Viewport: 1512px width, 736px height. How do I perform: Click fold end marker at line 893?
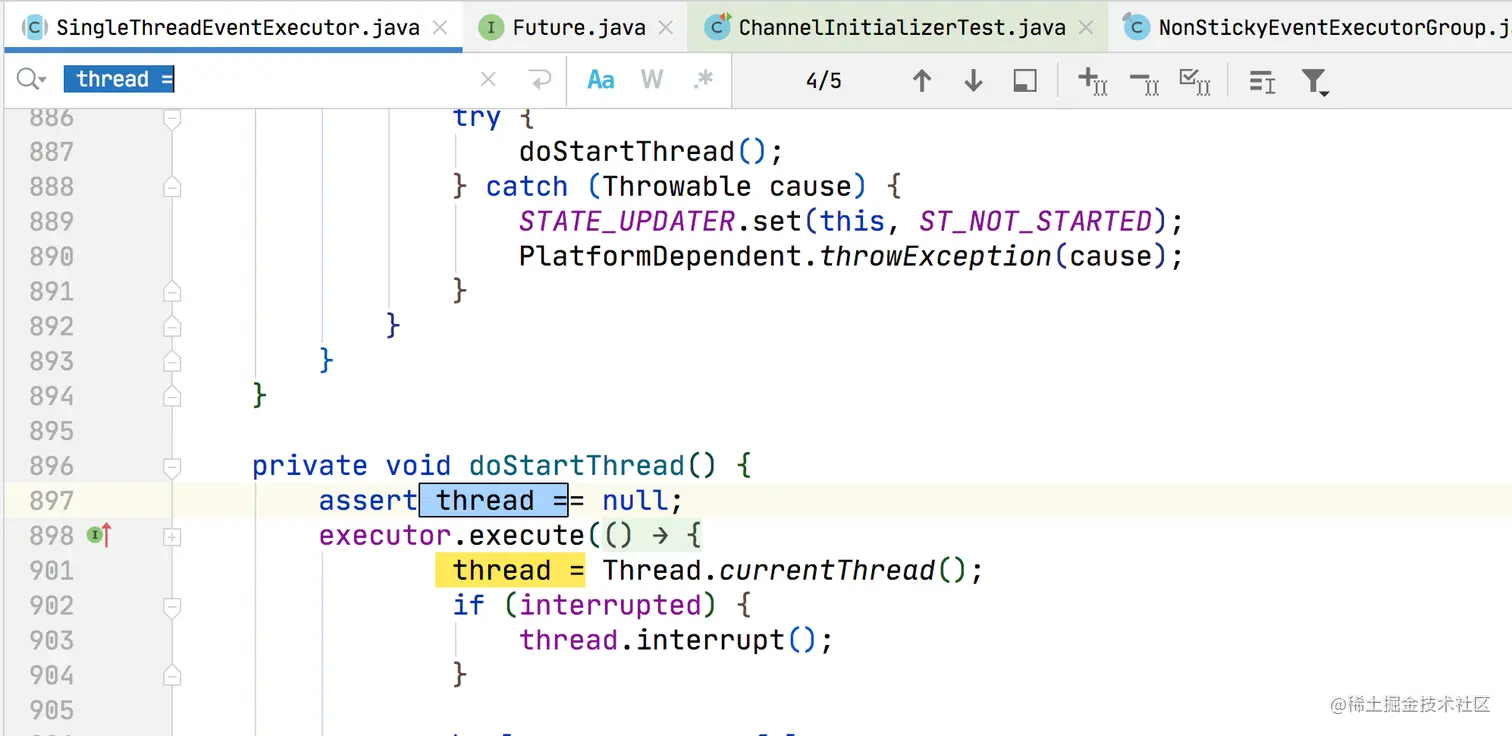[x=172, y=361]
